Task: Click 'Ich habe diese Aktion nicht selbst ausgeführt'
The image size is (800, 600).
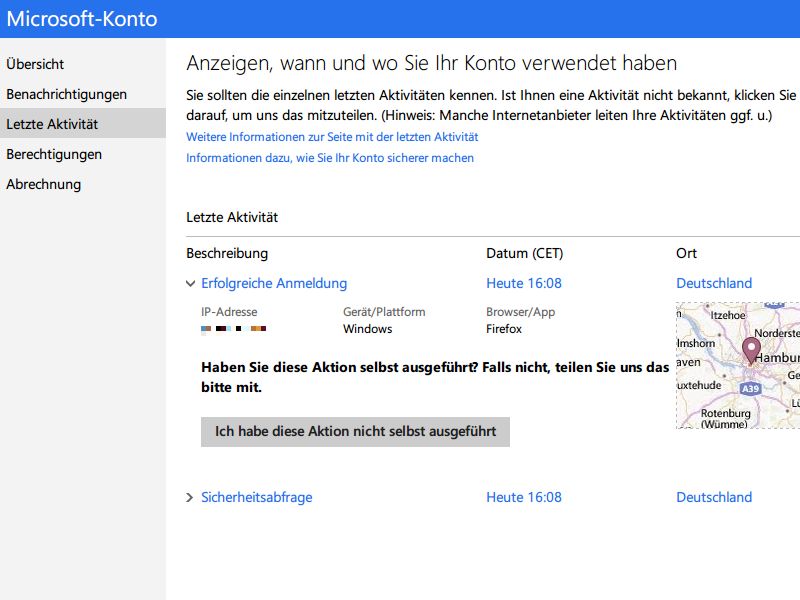Action: [355, 432]
